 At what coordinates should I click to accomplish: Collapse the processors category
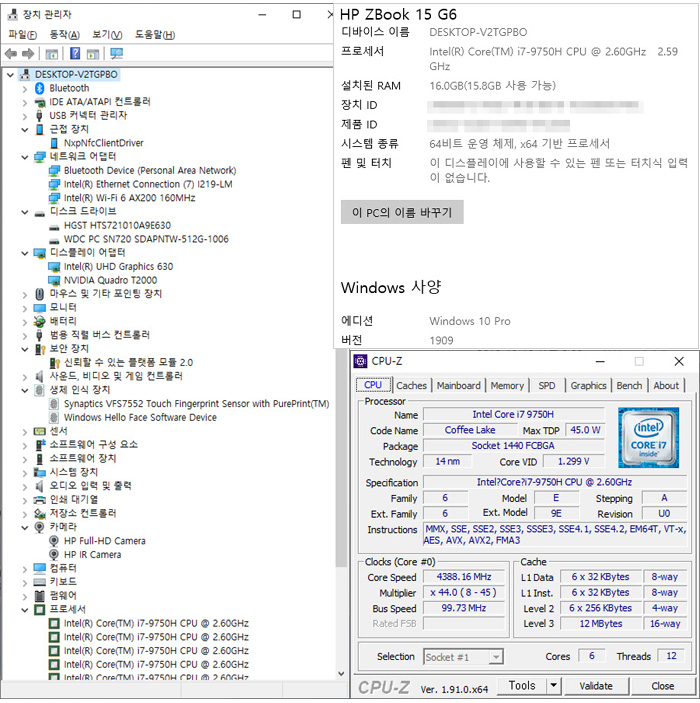(x=25, y=610)
